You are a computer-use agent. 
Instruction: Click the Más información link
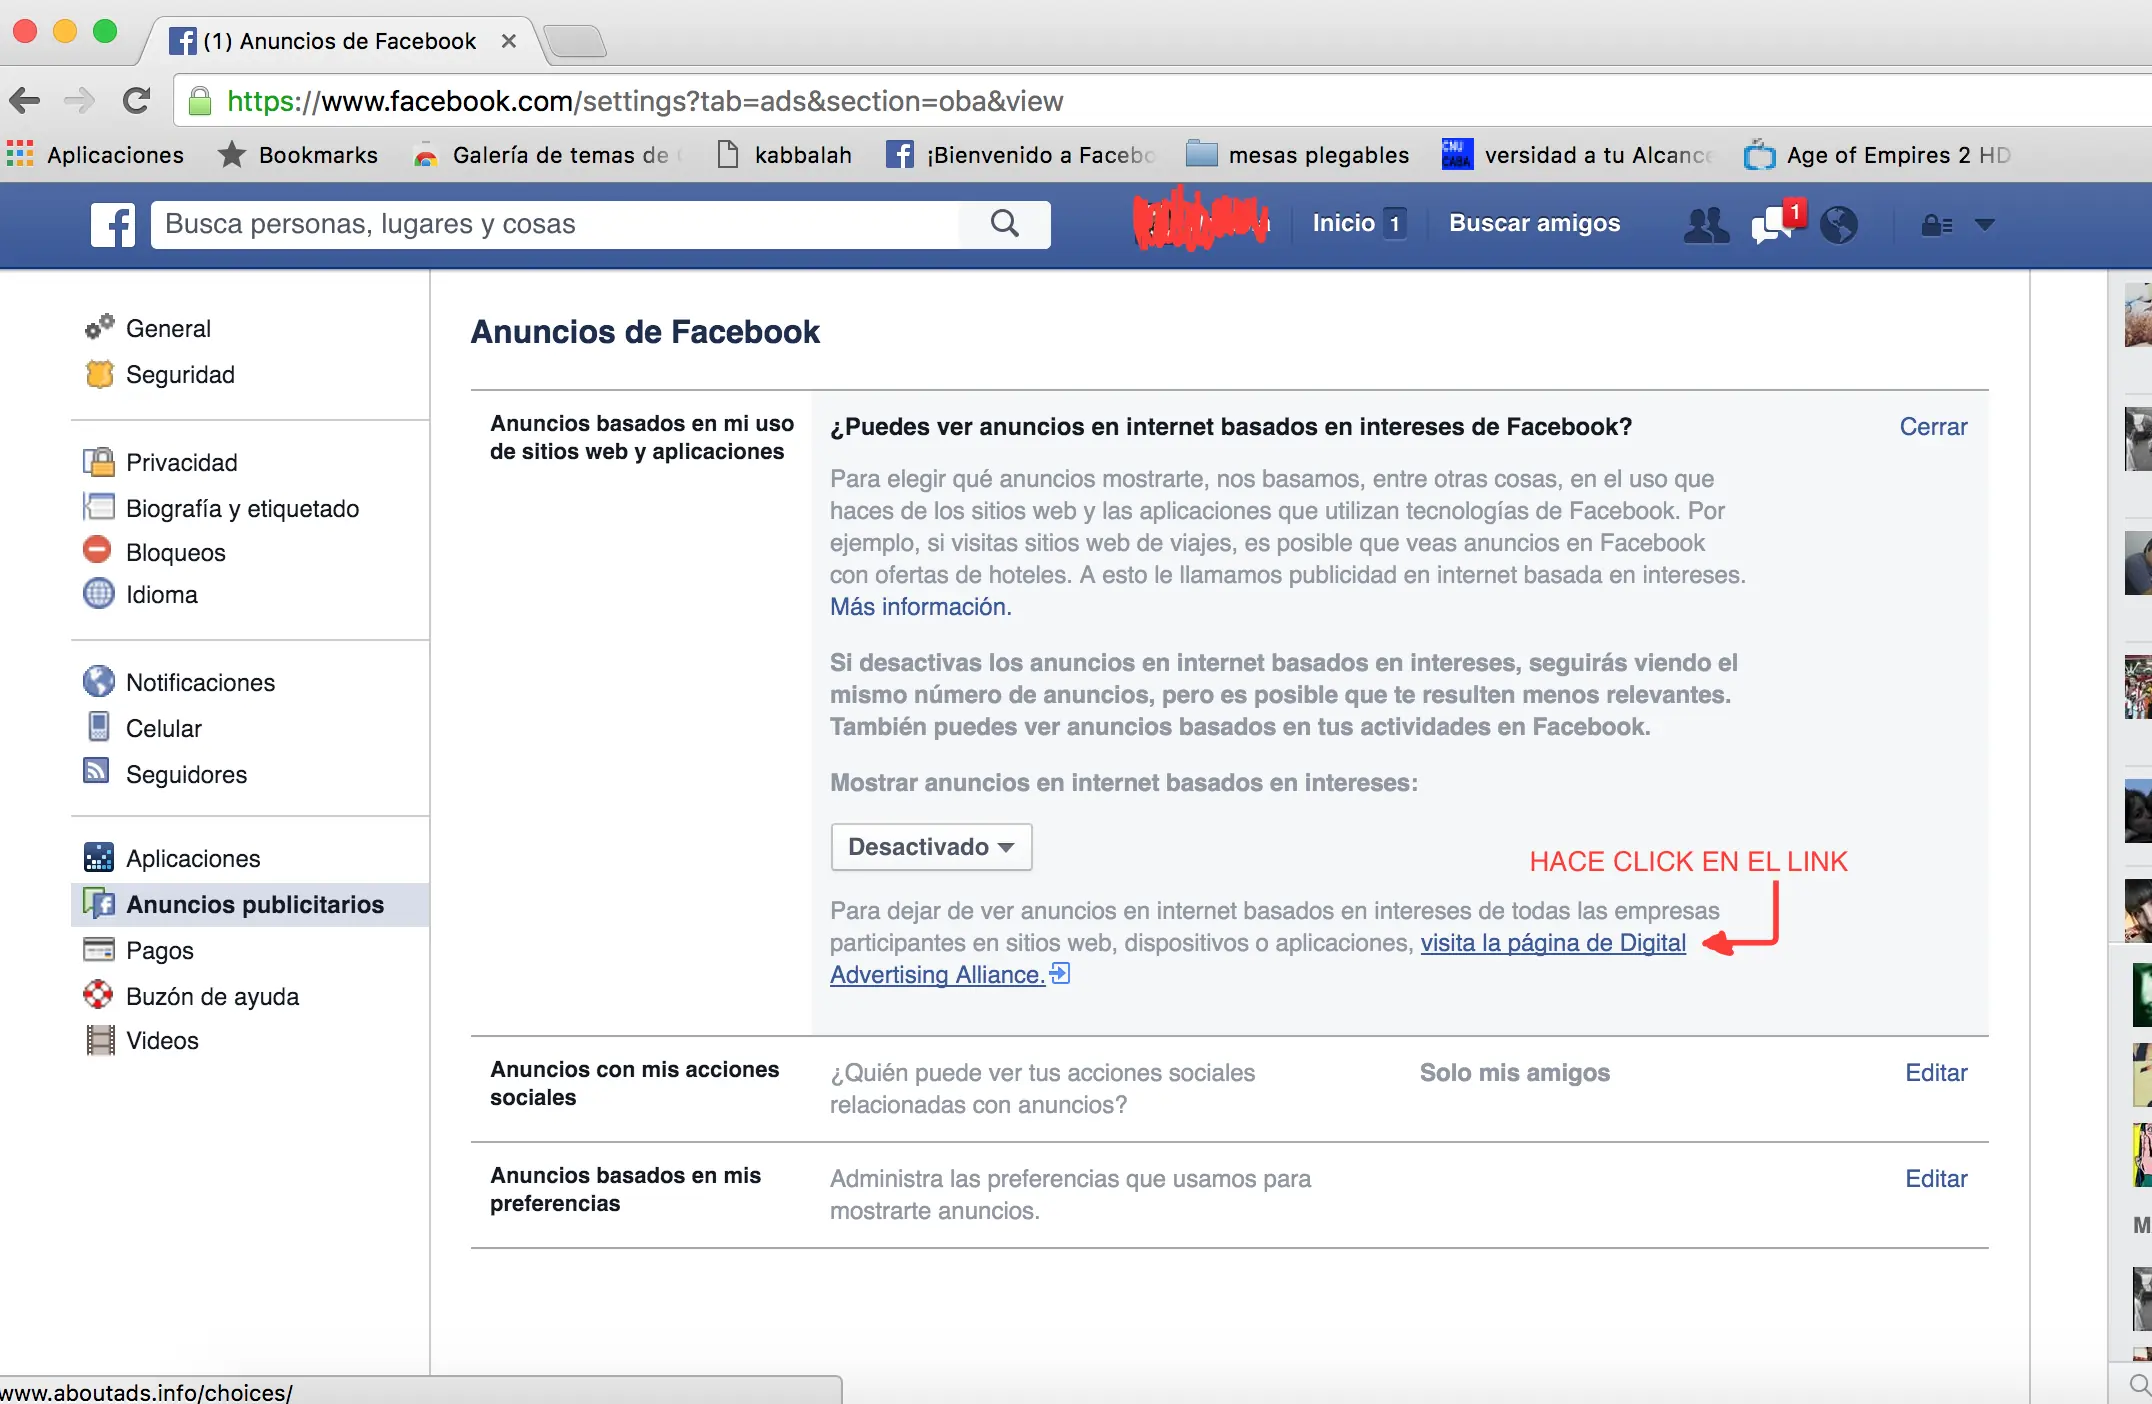tap(920, 607)
